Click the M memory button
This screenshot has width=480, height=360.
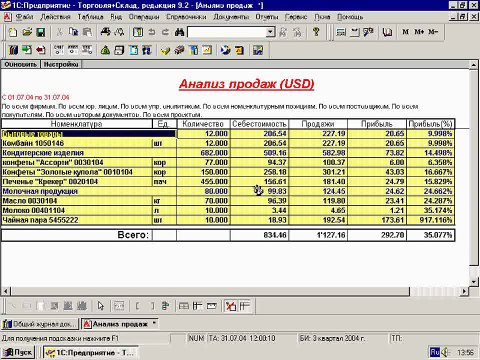tap(405, 32)
